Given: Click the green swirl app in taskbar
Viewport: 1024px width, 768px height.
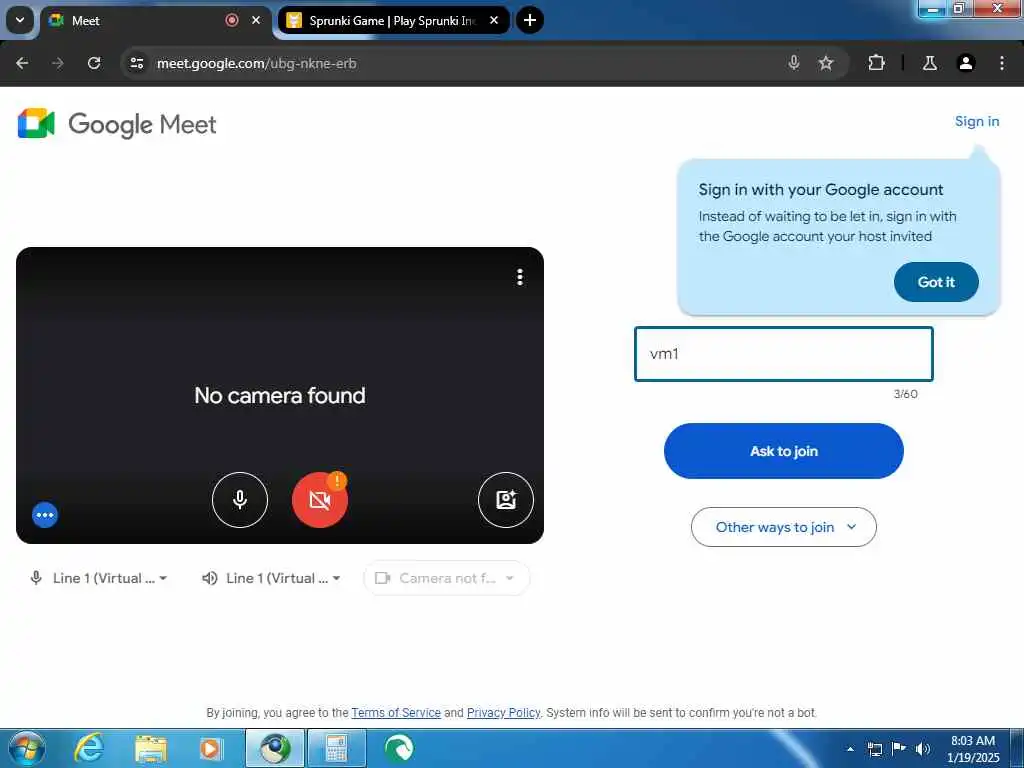Looking at the screenshot, I should [x=398, y=748].
